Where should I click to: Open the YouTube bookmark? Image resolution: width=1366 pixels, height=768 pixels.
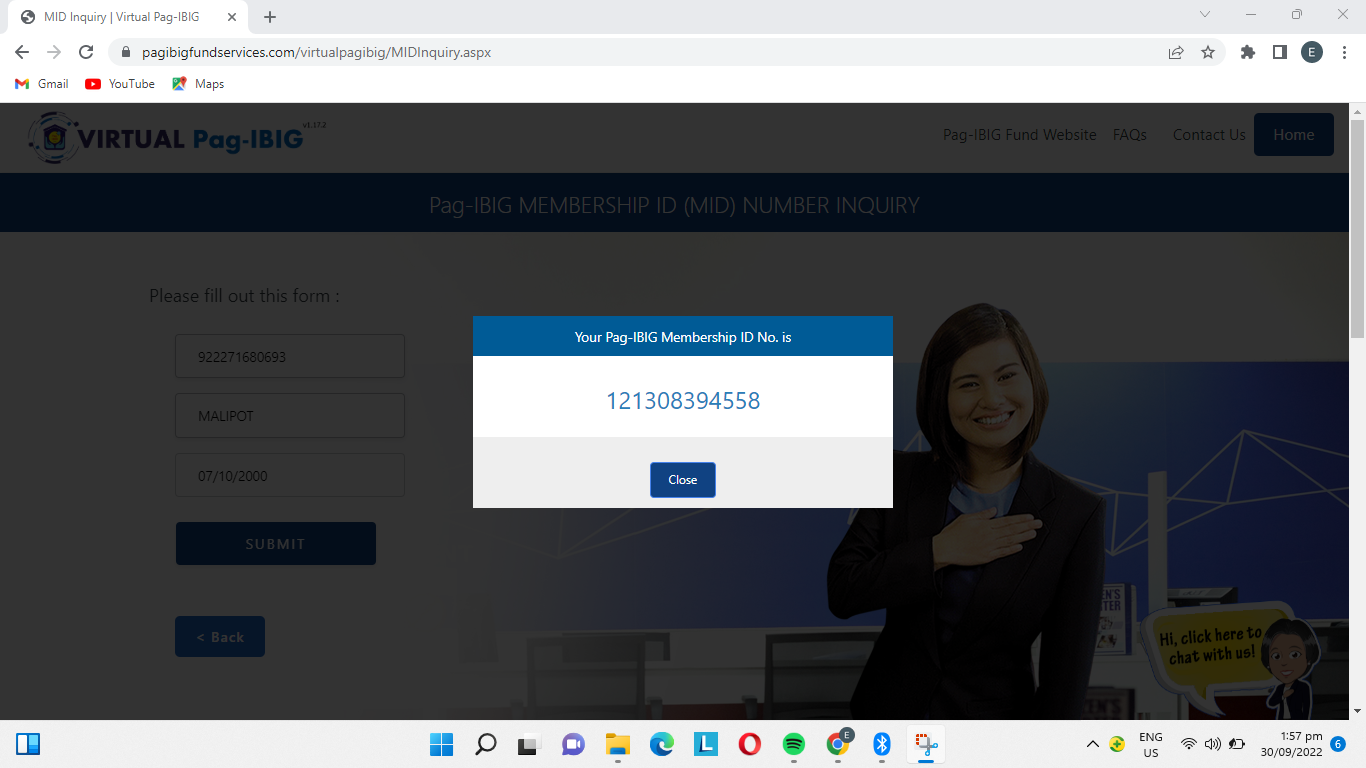click(x=120, y=84)
